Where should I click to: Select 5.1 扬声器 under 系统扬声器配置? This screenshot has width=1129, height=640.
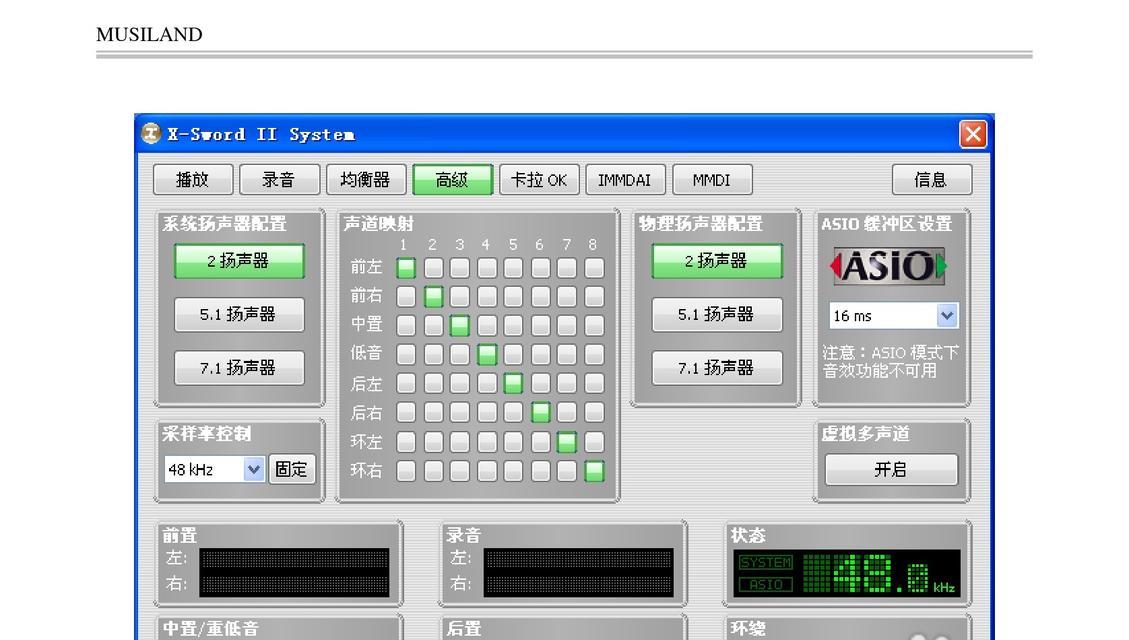coord(239,315)
